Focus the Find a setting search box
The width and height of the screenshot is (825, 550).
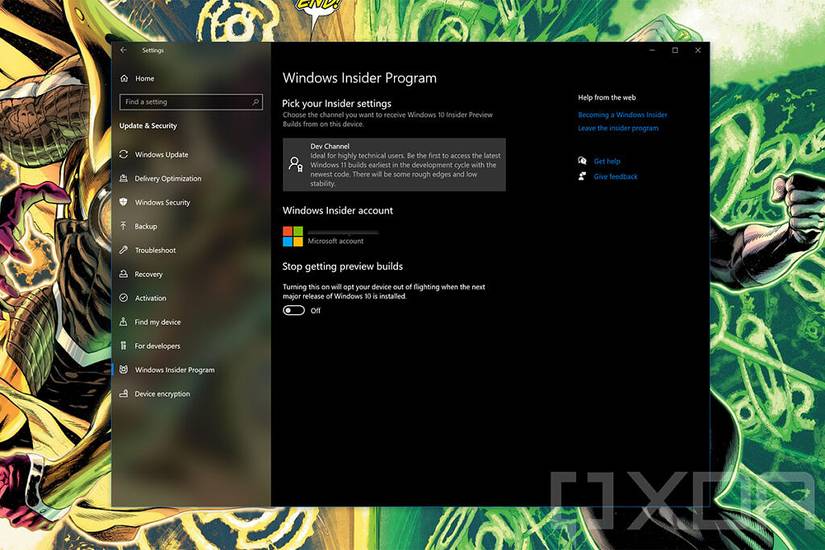tap(191, 102)
